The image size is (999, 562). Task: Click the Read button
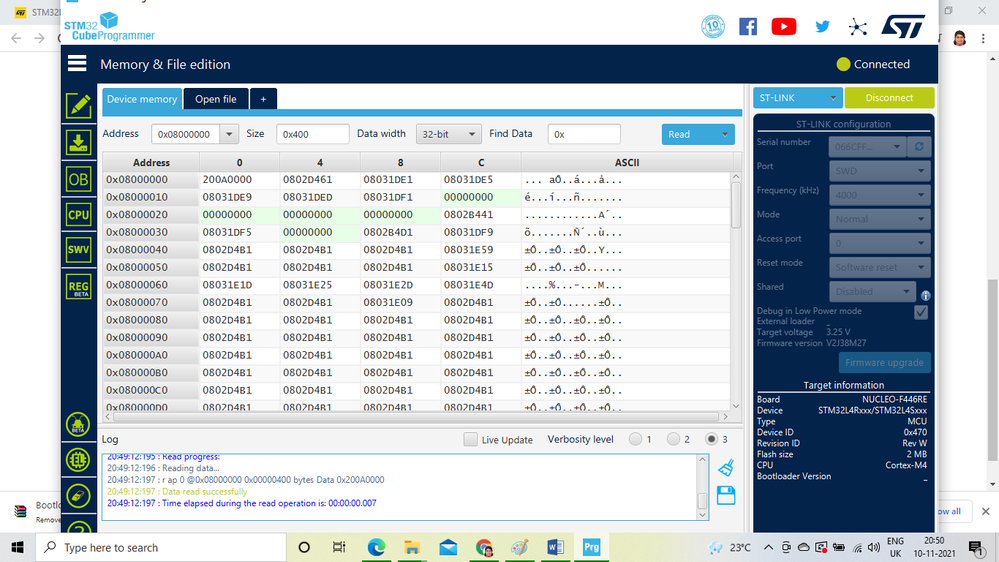pos(689,134)
